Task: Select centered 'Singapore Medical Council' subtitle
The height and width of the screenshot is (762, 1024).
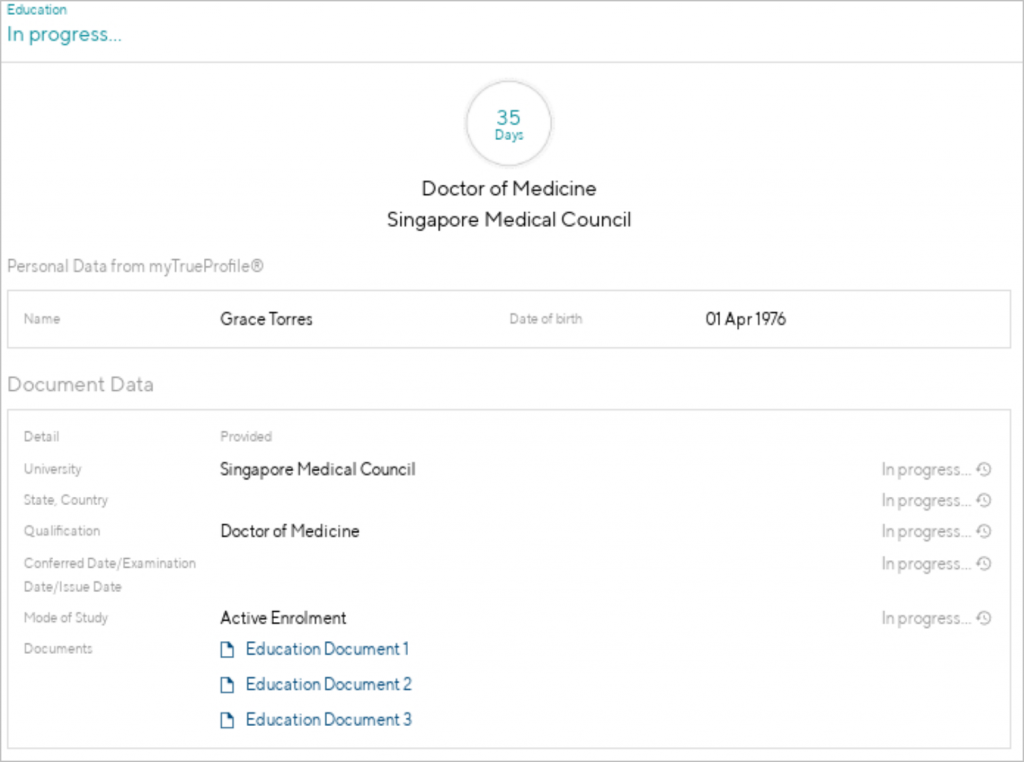Action: pyautogui.click(x=509, y=219)
